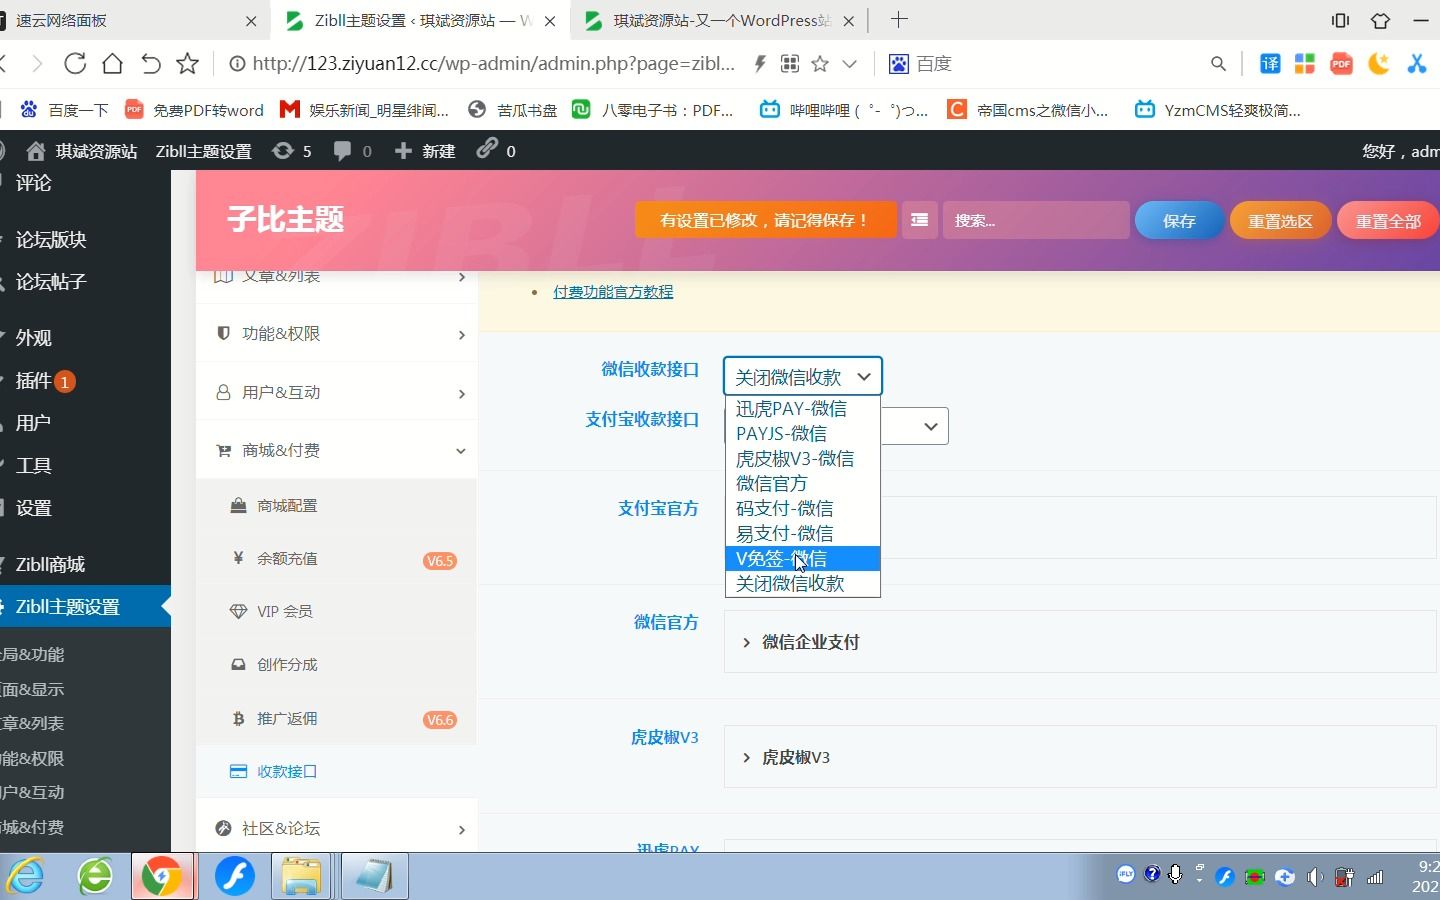Expand 用户&互动 settings menu
This screenshot has height=900, width=1440.
pyautogui.click(x=337, y=393)
